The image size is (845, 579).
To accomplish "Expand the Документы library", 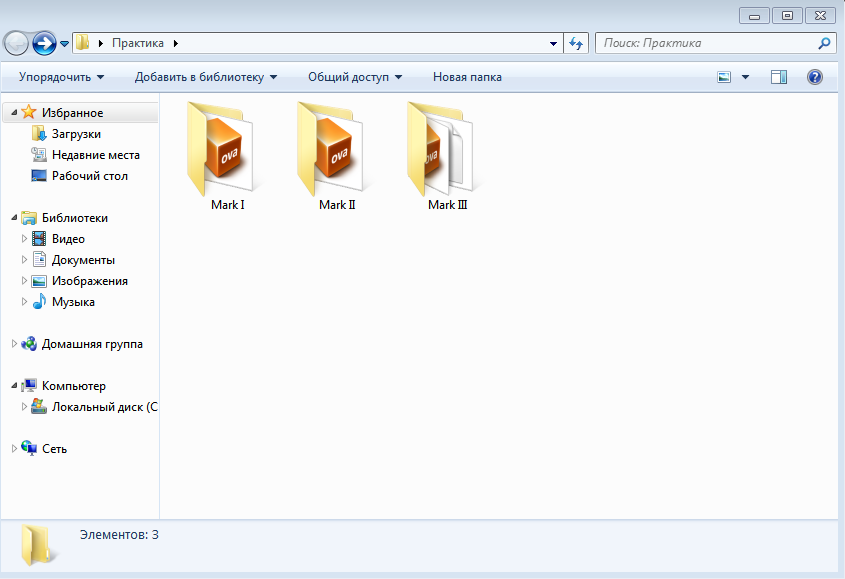I will tap(24, 259).
